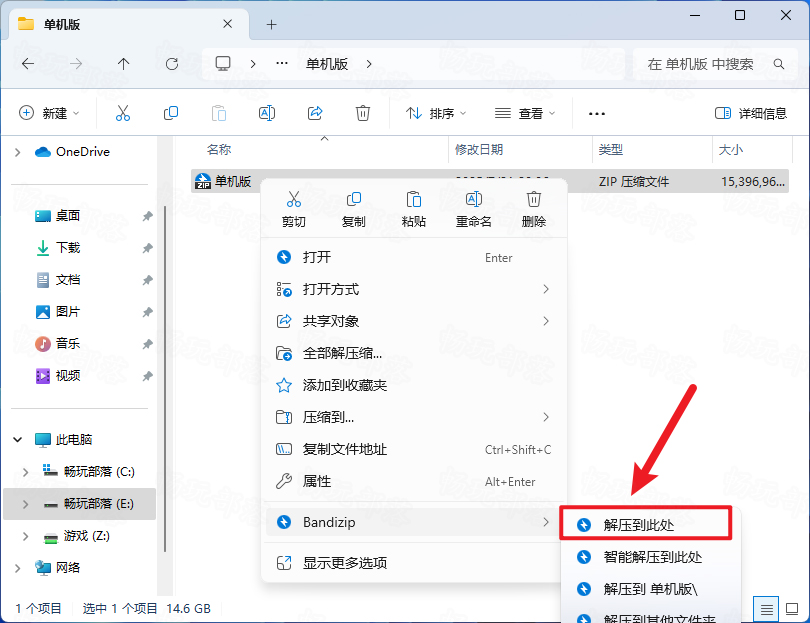Choose 粘贴 in the context menu
This screenshot has width=810, height=623.
click(x=414, y=209)
